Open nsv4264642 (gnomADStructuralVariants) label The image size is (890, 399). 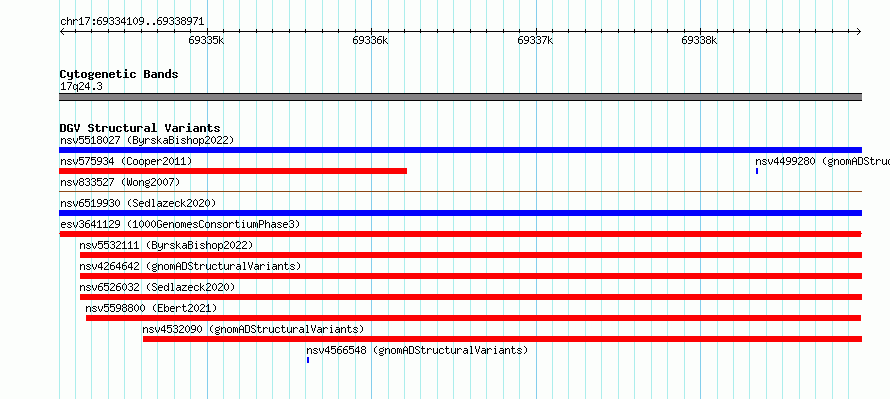(x=190, y=266)
